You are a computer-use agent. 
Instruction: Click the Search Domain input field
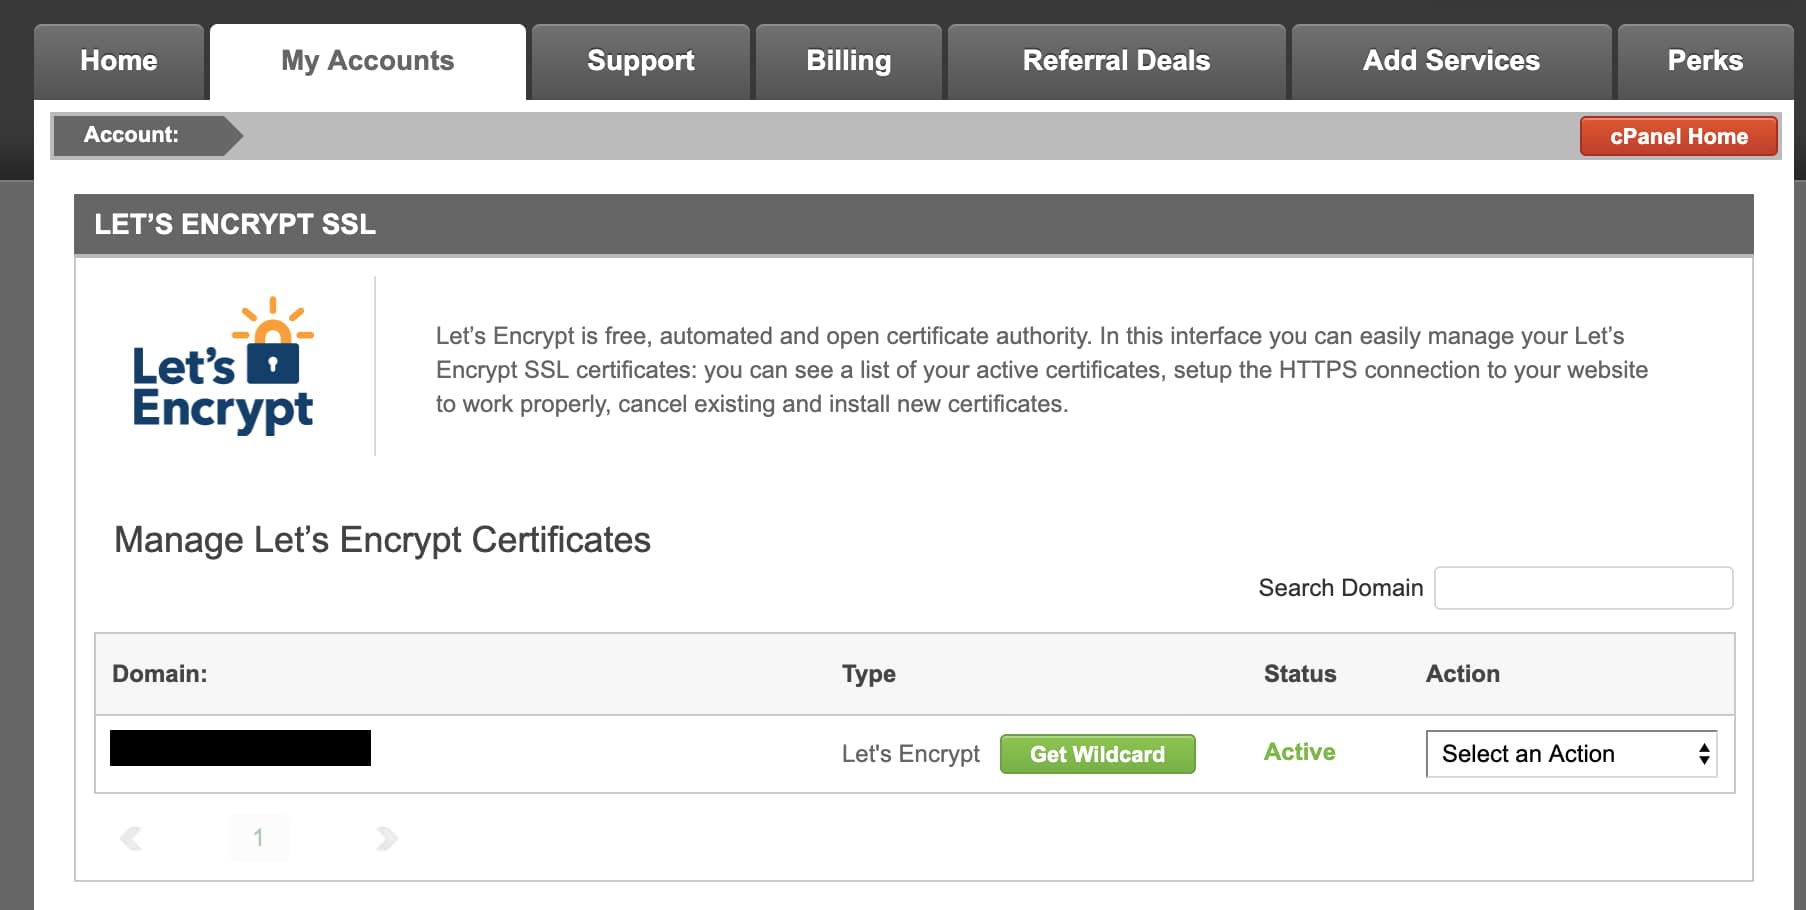[x=1583, y=588]
